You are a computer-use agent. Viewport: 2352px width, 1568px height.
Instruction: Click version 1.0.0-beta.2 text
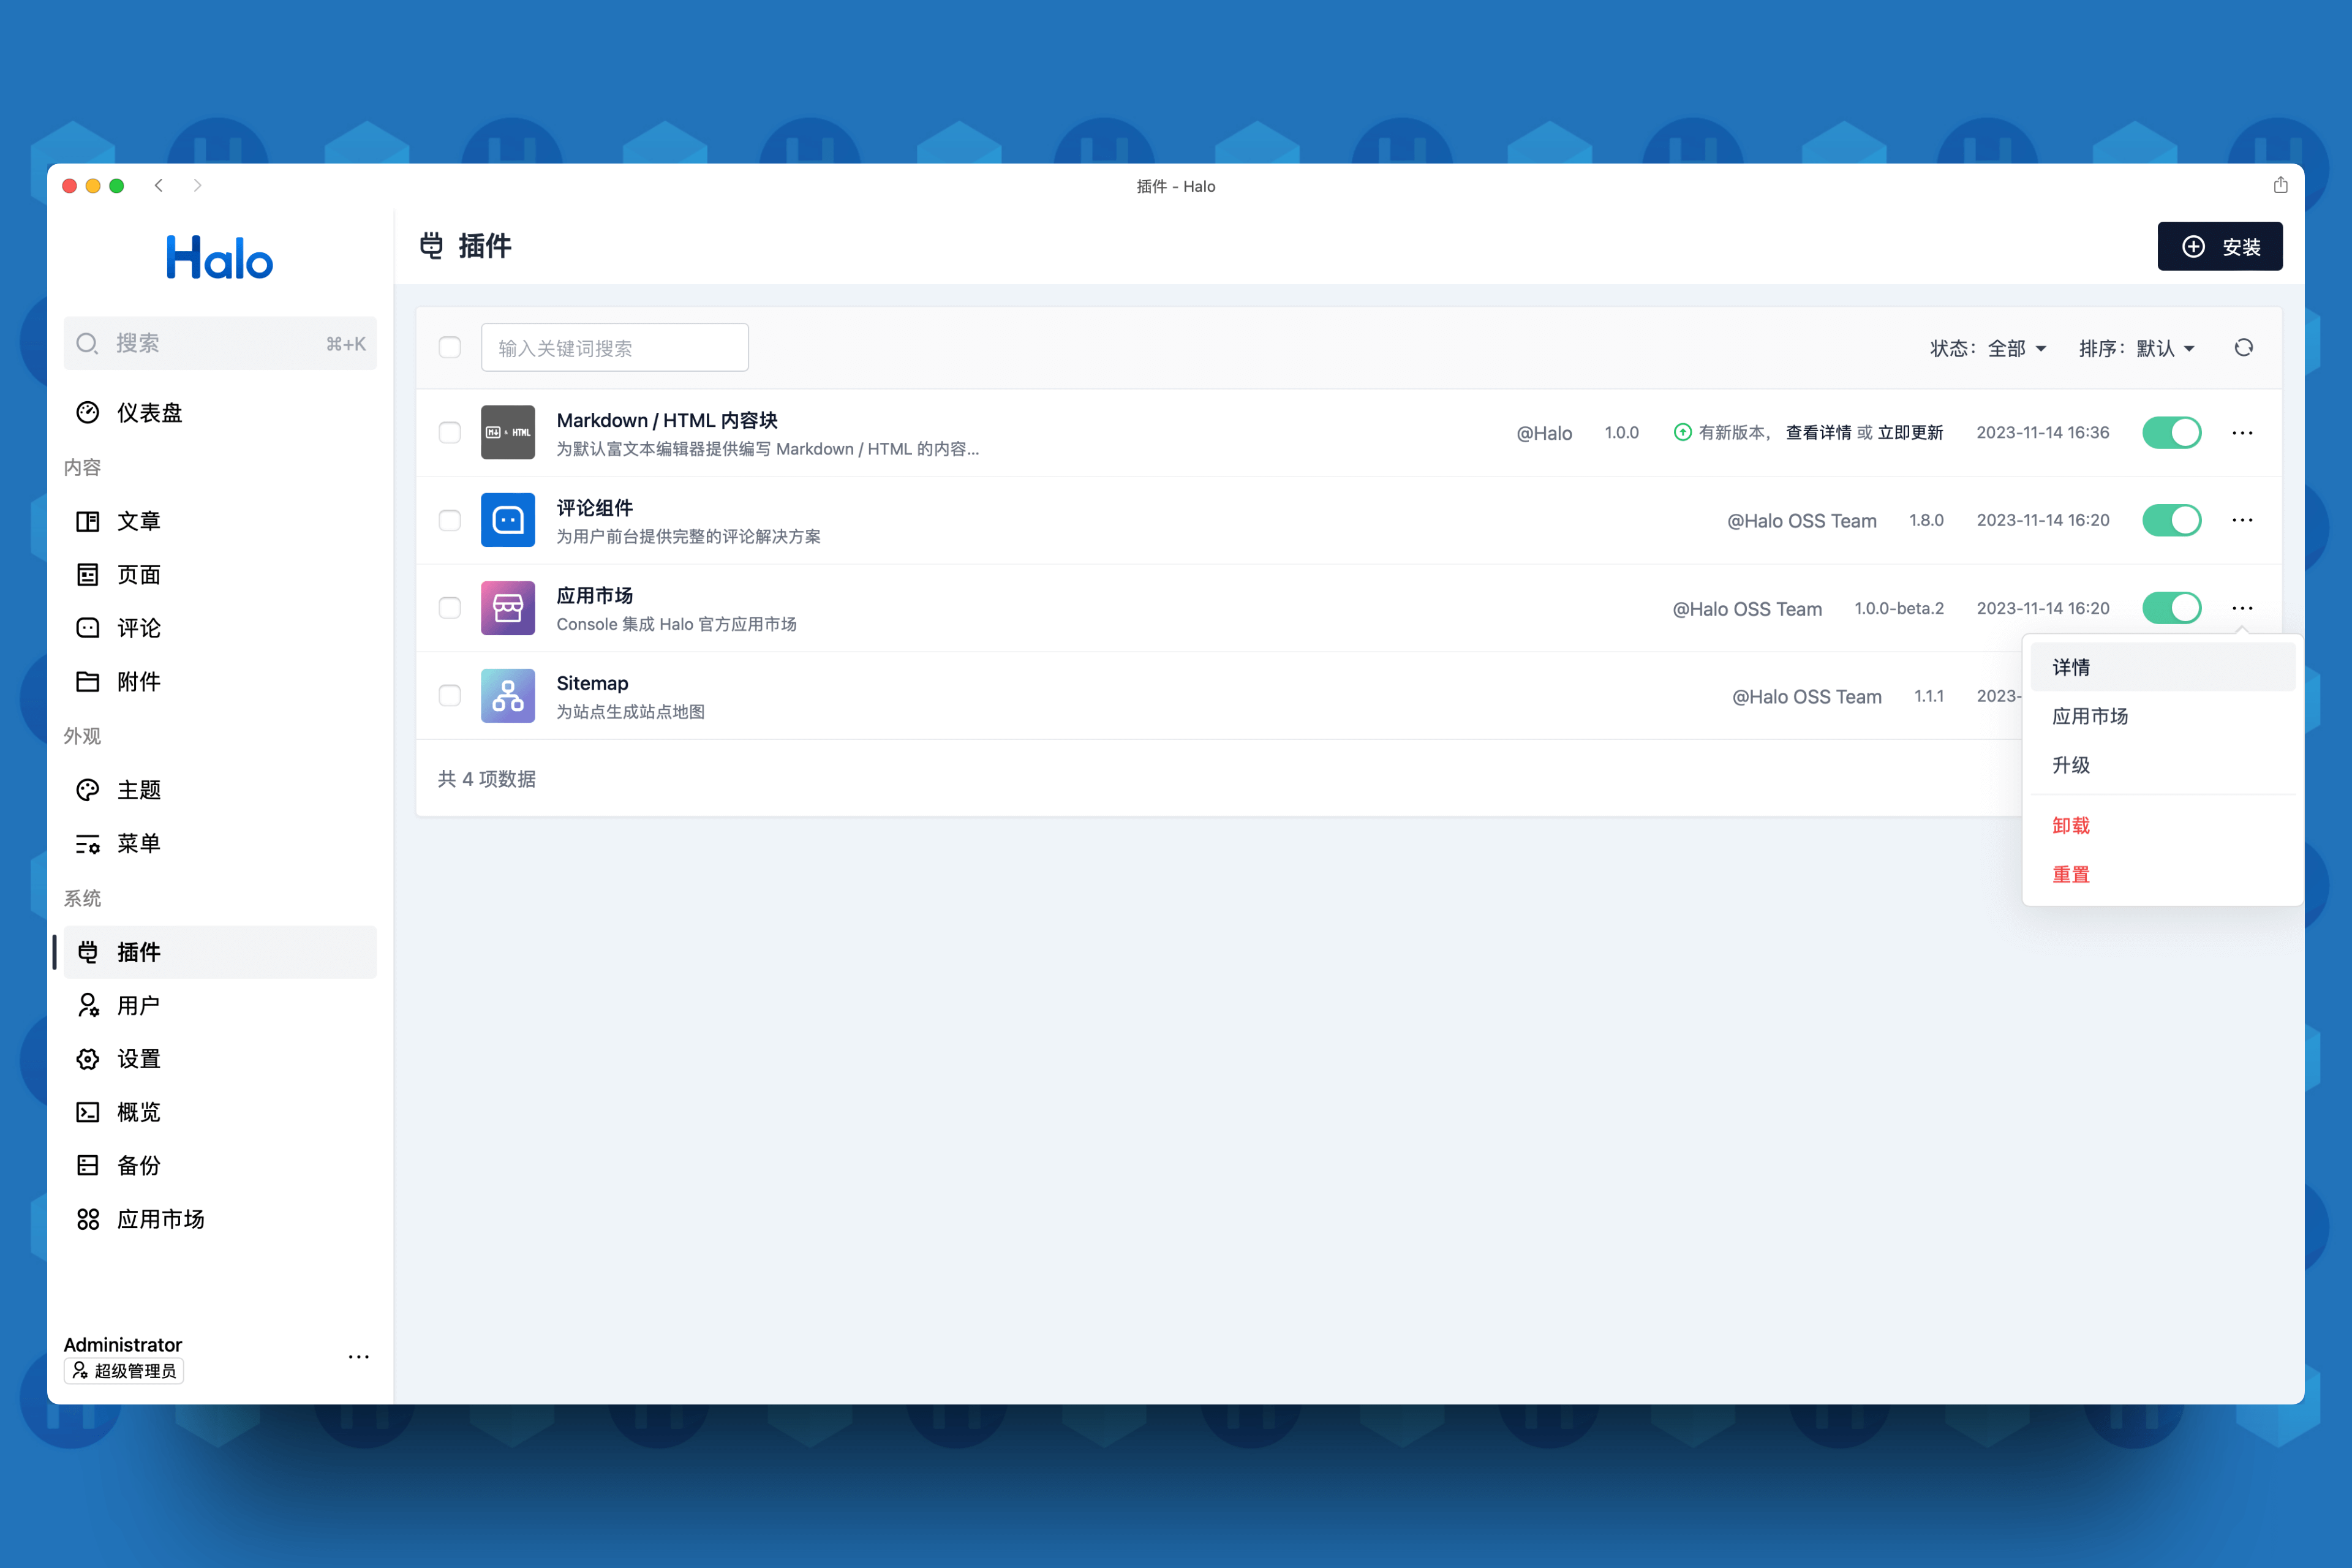pyautogui.click(x=1899, y=608)
